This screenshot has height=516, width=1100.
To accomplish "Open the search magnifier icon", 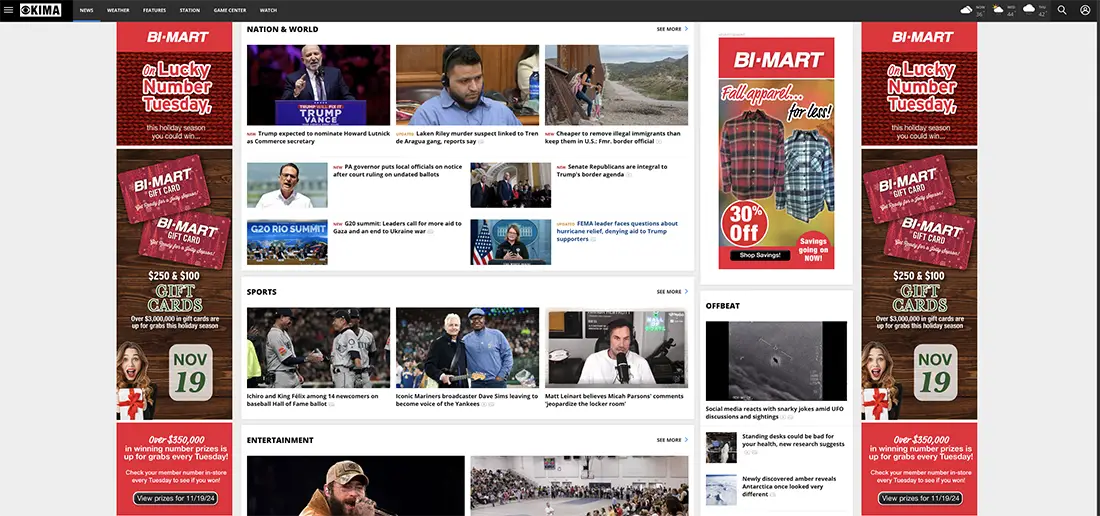I will (x=1062, y=10).
